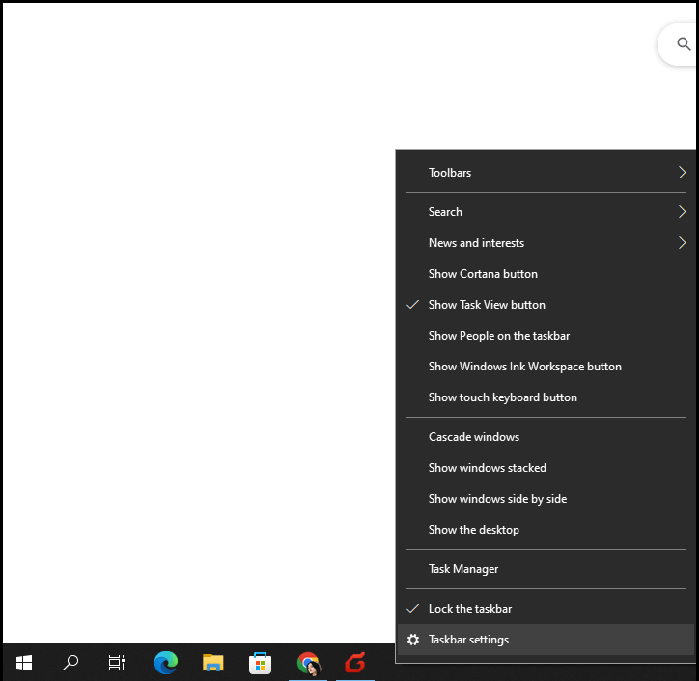
Task: Click the taskbar search magnifier icon
Action: coord(71,662)
